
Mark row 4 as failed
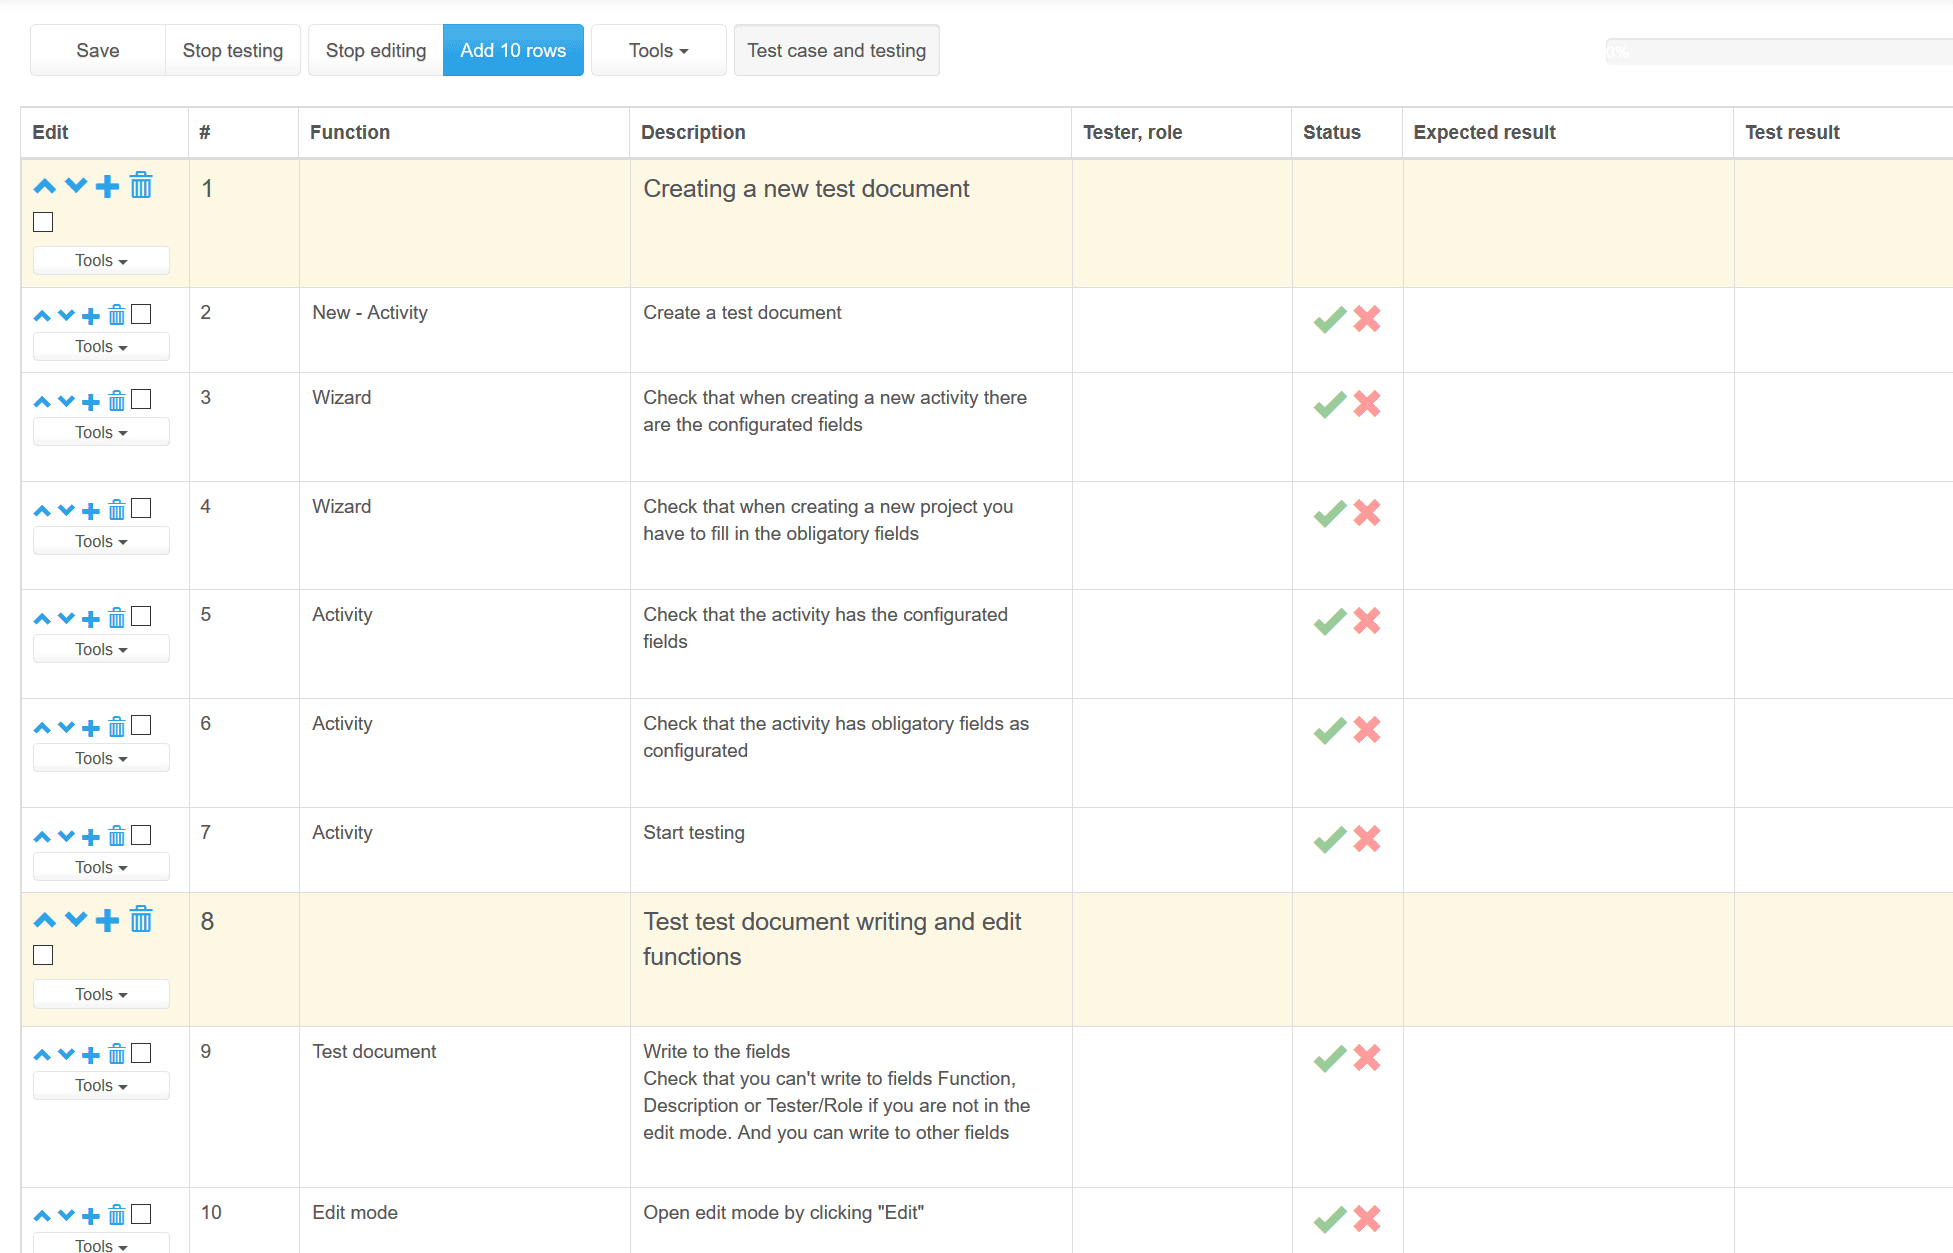pyautogui.click(x=1367, y=513)
